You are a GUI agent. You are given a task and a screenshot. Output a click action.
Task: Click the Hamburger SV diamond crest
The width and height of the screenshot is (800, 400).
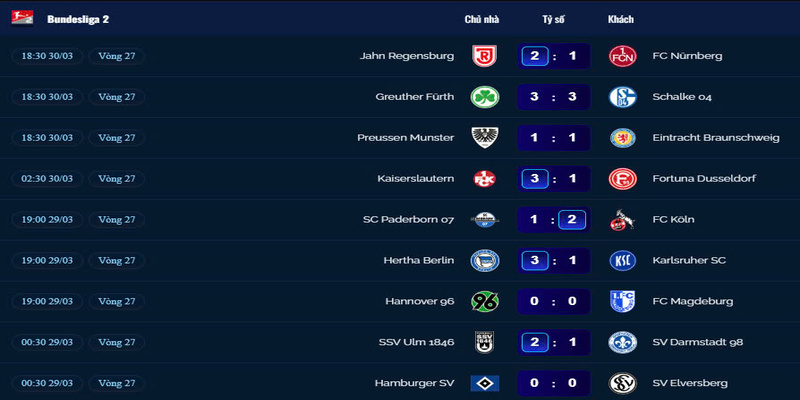484,383
